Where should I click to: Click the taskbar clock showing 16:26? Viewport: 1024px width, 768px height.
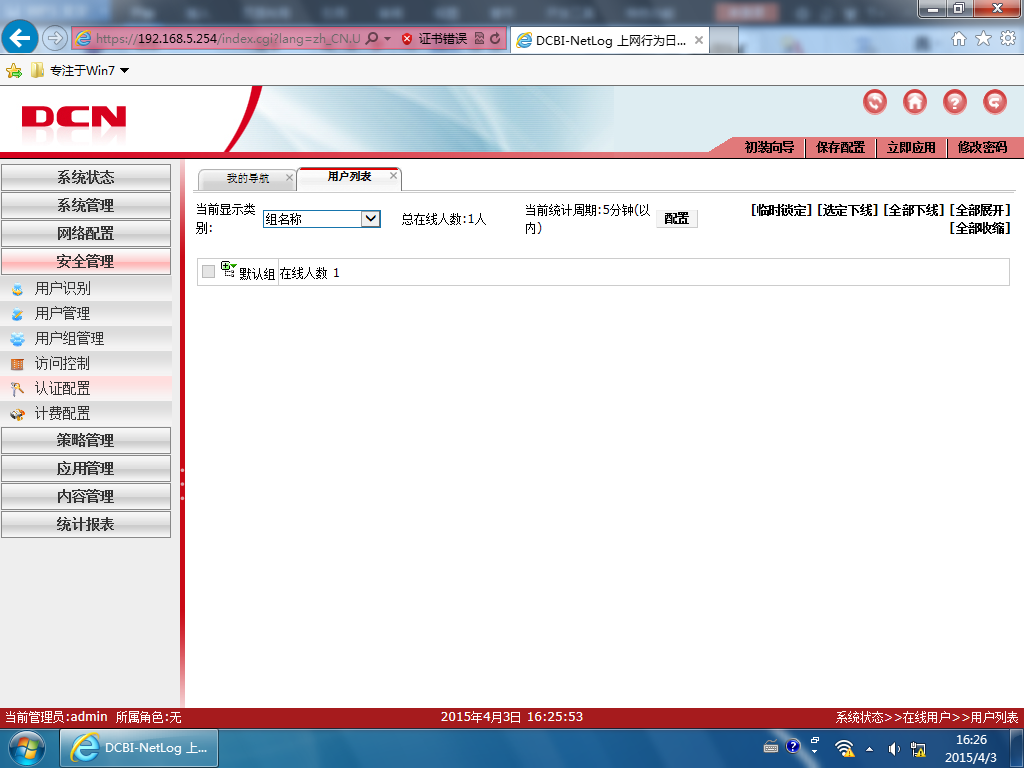(970, 748)
